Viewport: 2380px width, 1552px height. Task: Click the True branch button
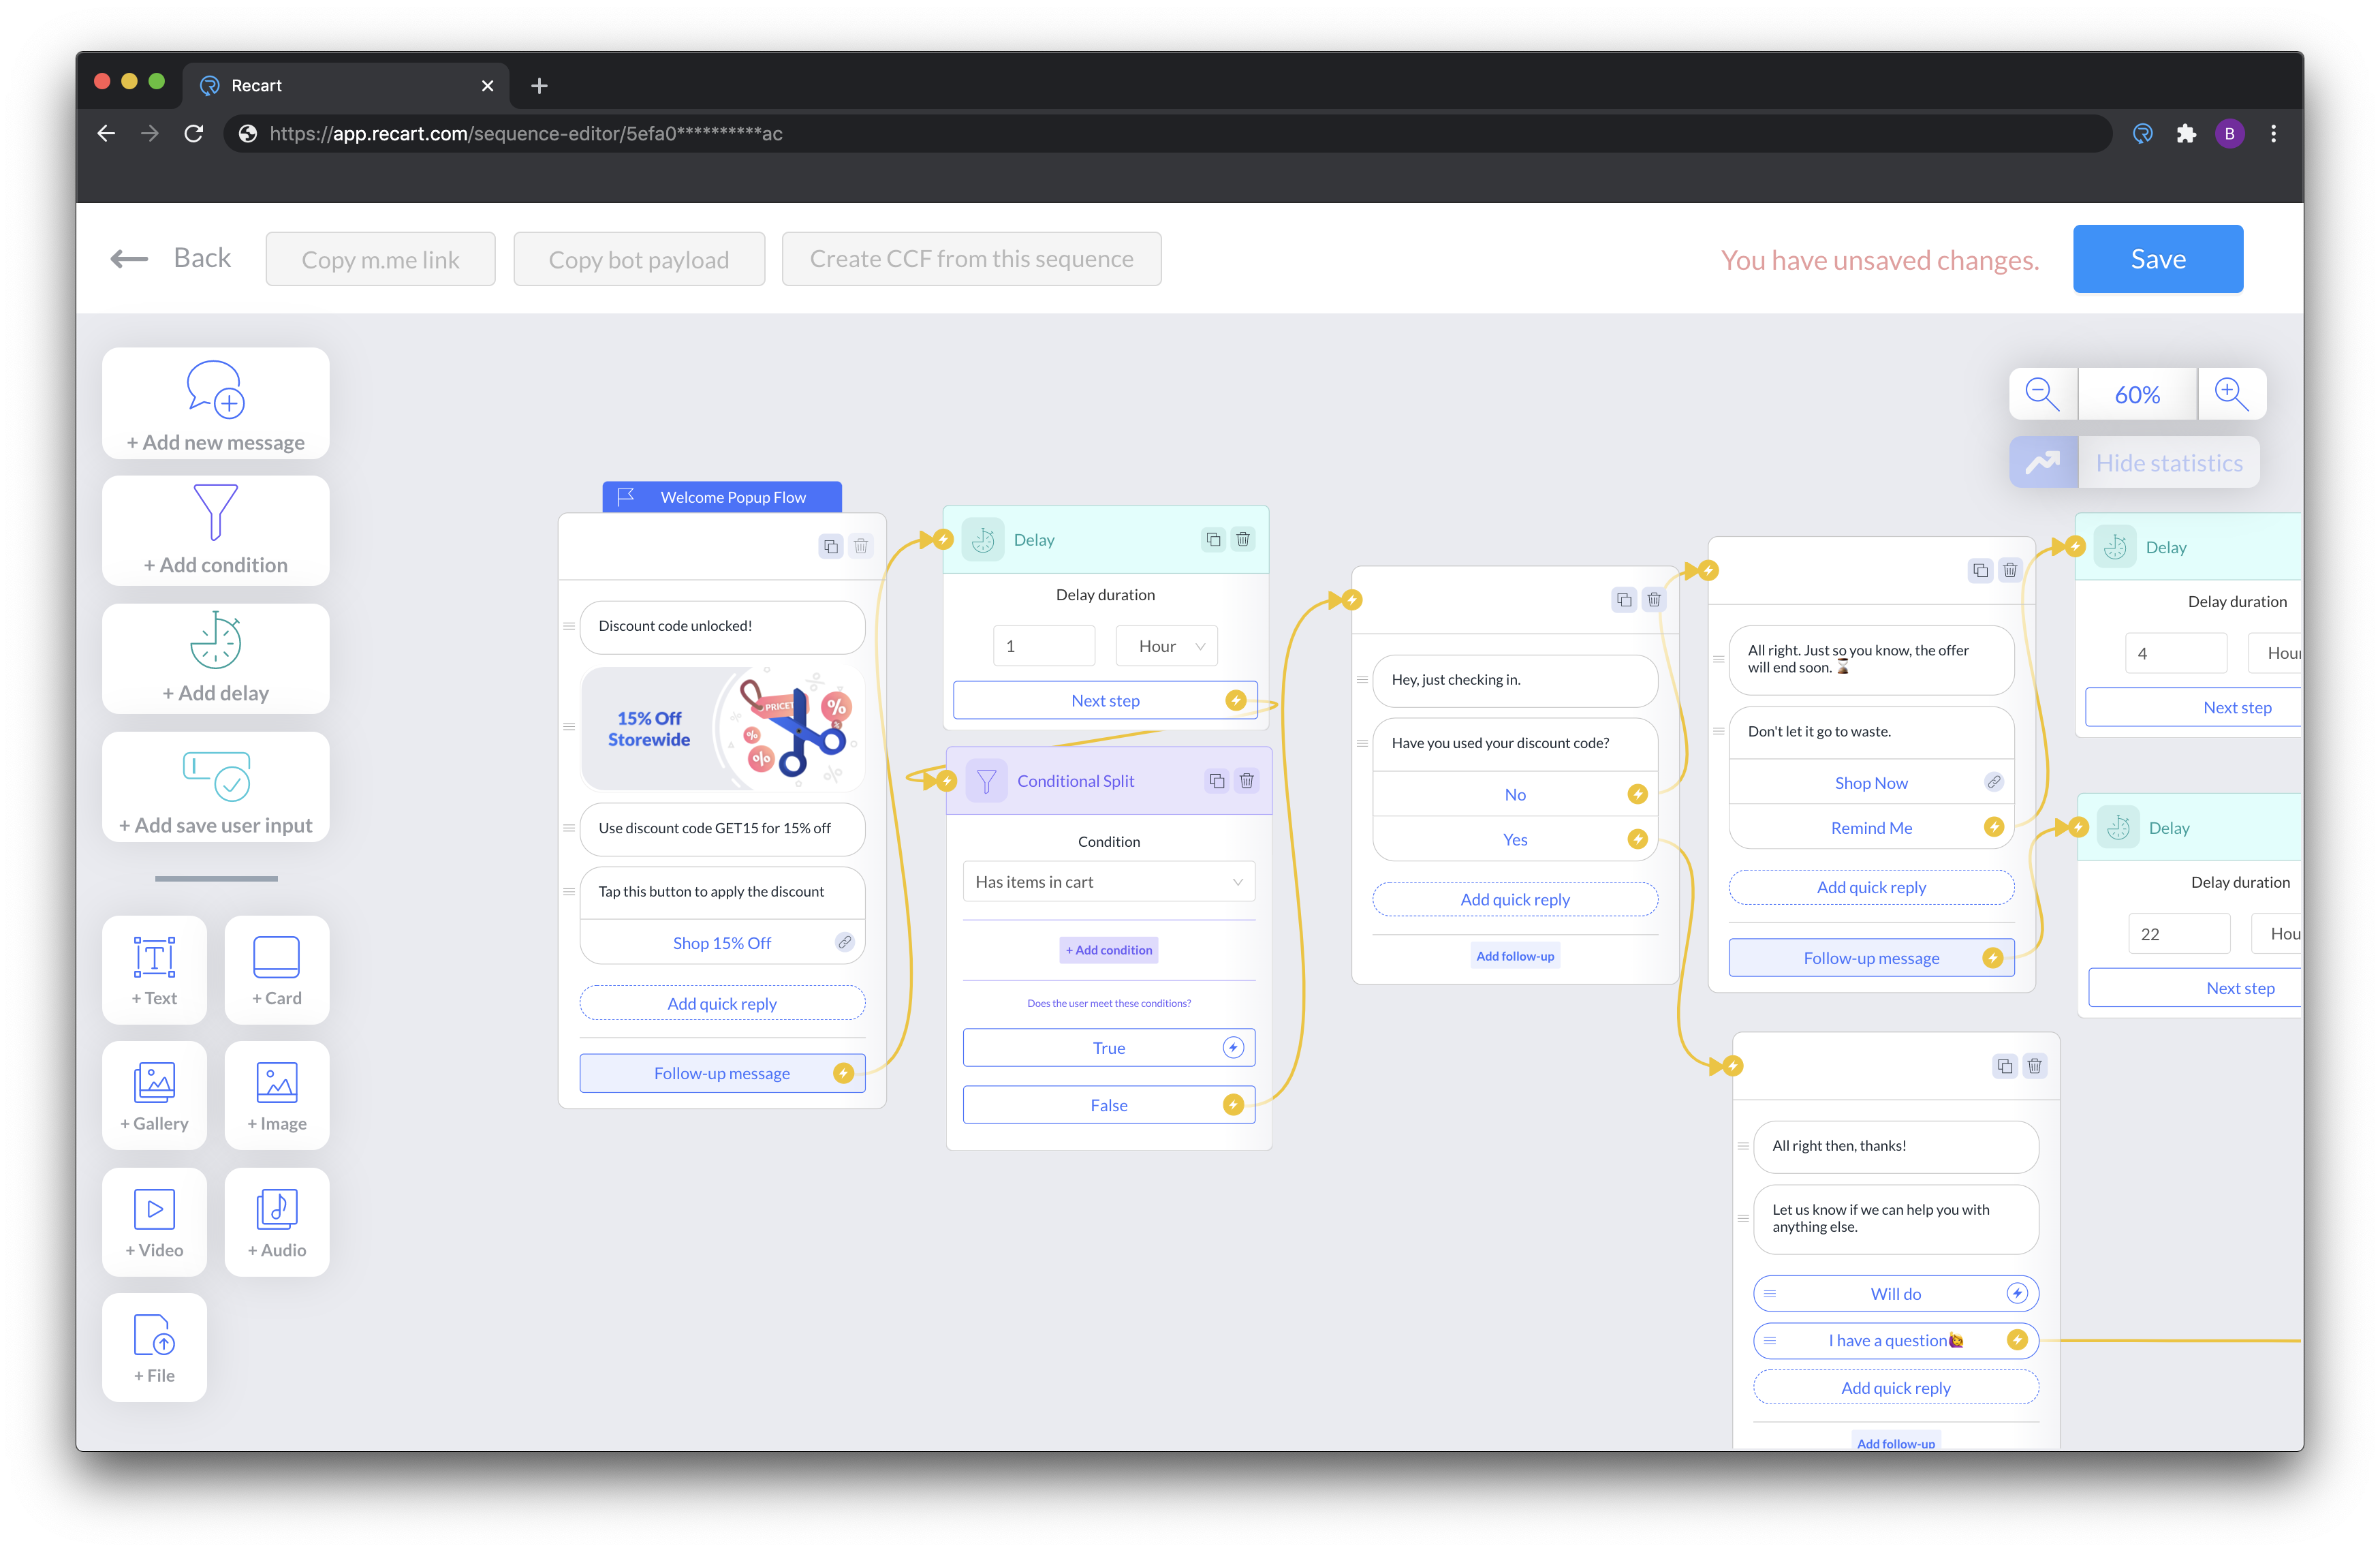1109,1048
